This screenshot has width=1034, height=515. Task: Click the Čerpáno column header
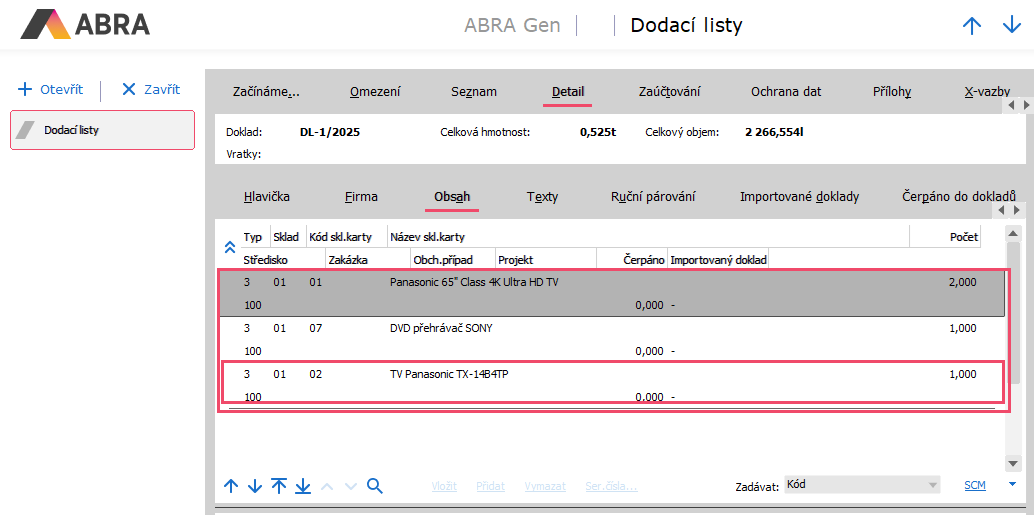[x=632, y=260]
